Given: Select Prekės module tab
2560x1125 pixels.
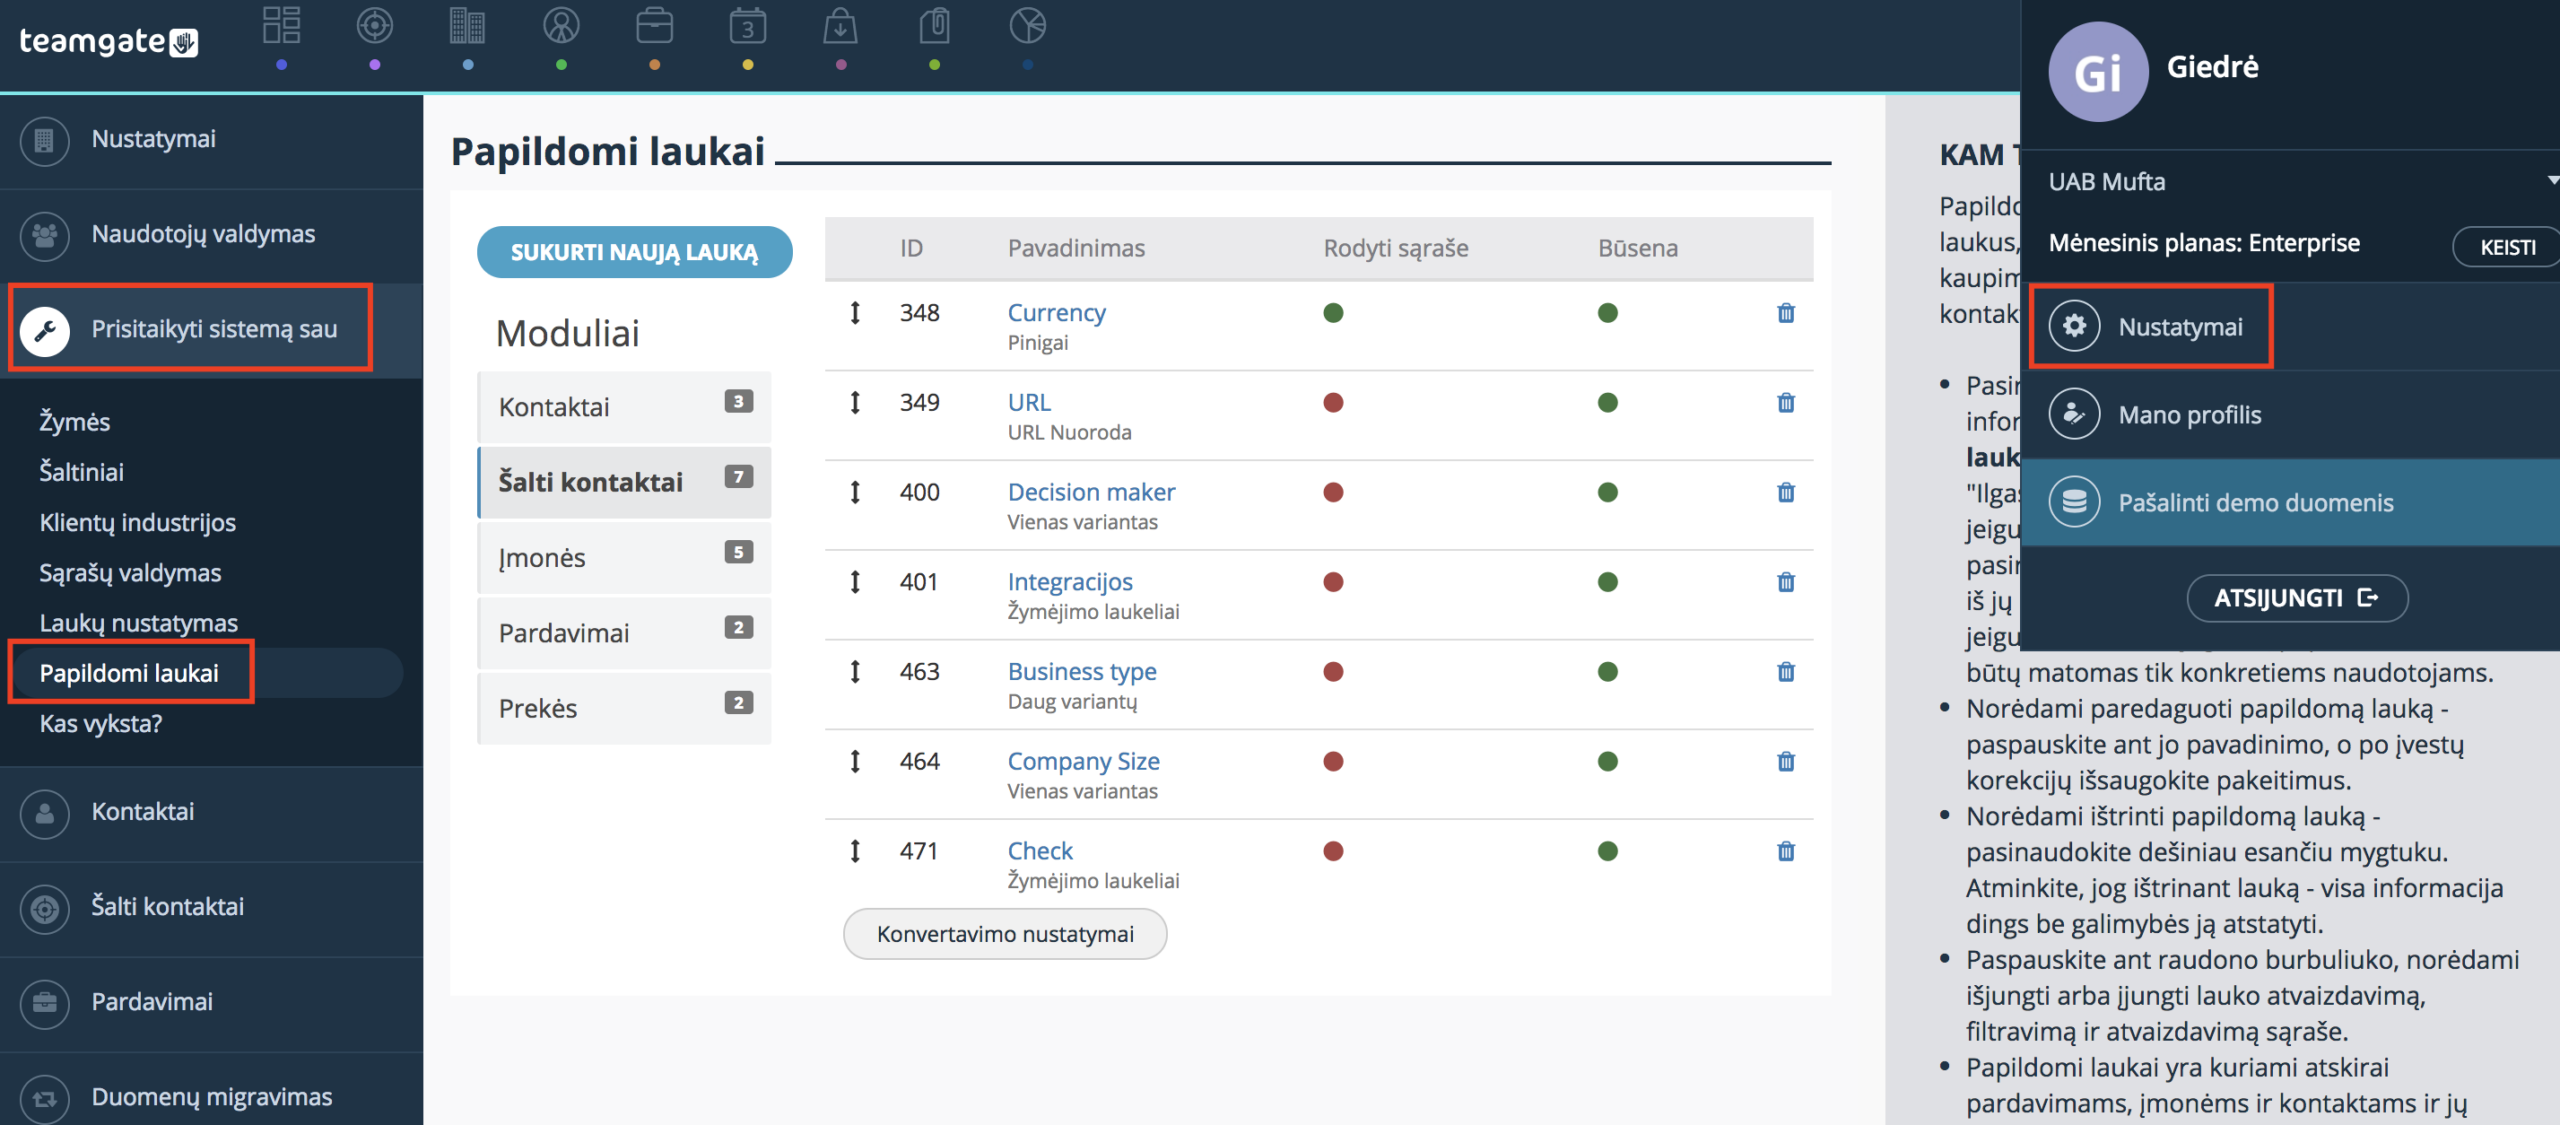Looking at the screenshot, I should point(625,709).
